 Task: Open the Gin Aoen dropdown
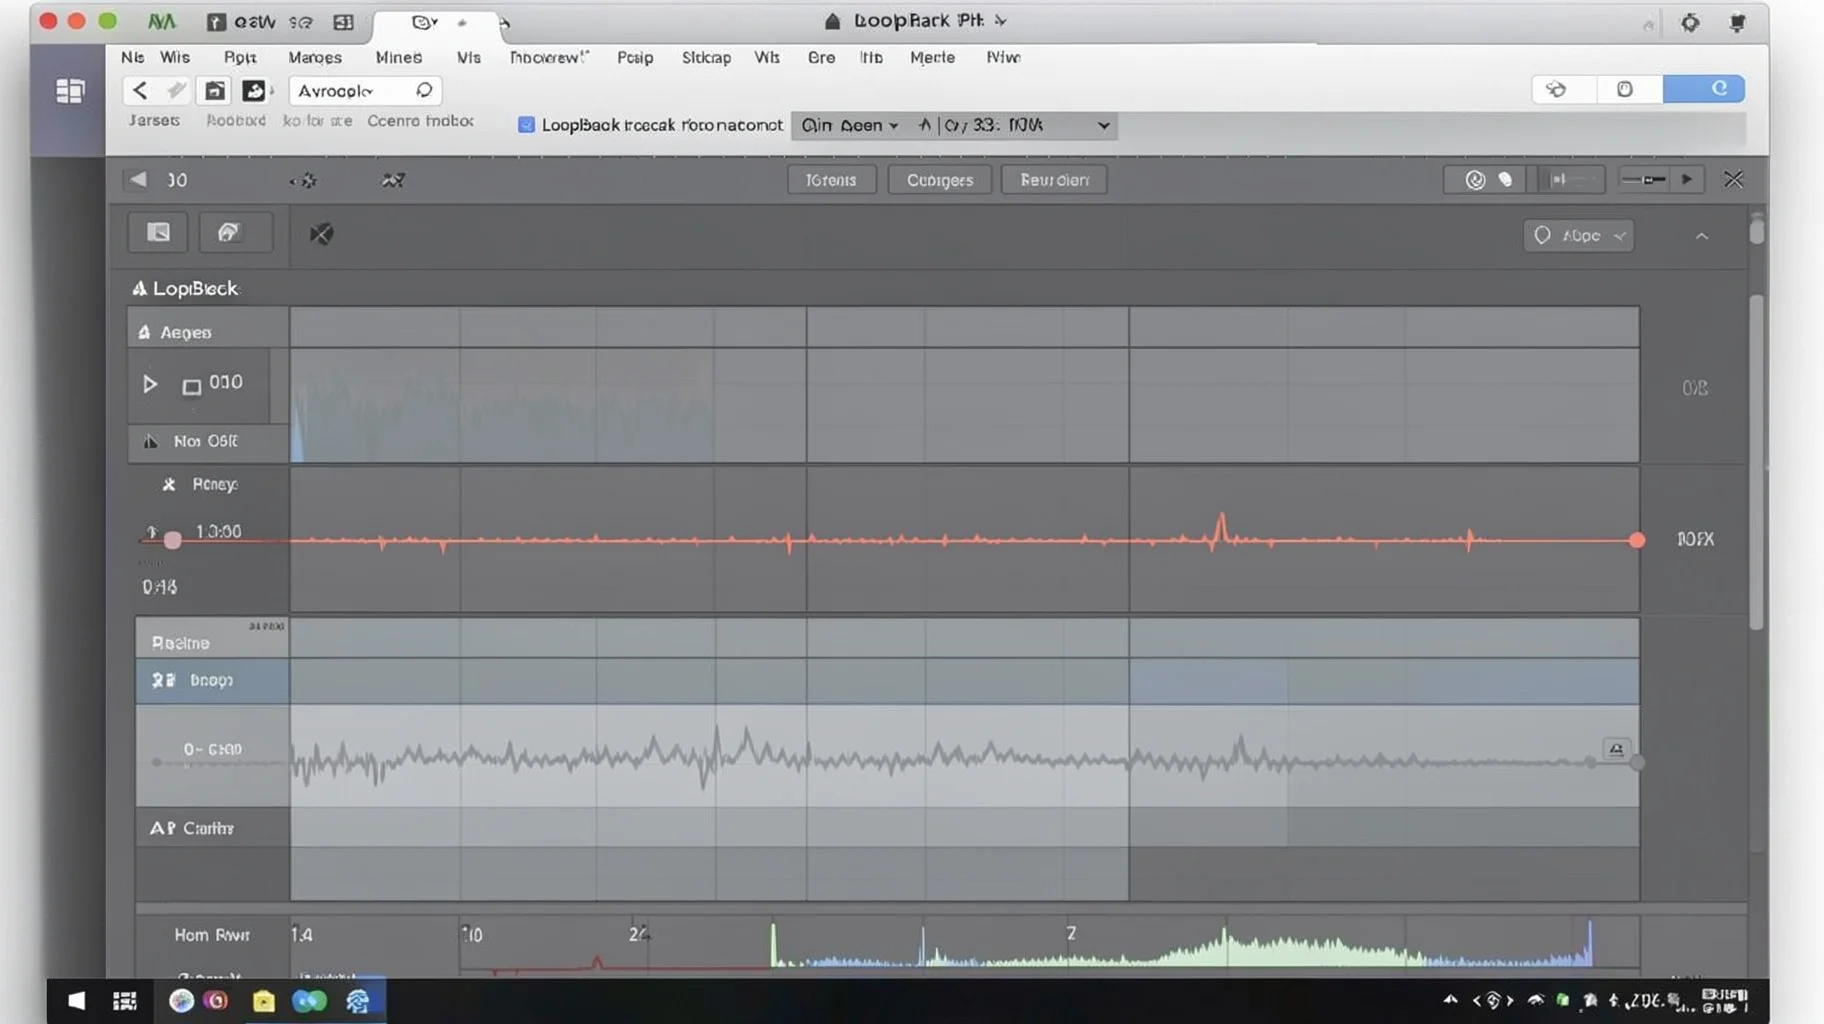[x=850, y=125]
